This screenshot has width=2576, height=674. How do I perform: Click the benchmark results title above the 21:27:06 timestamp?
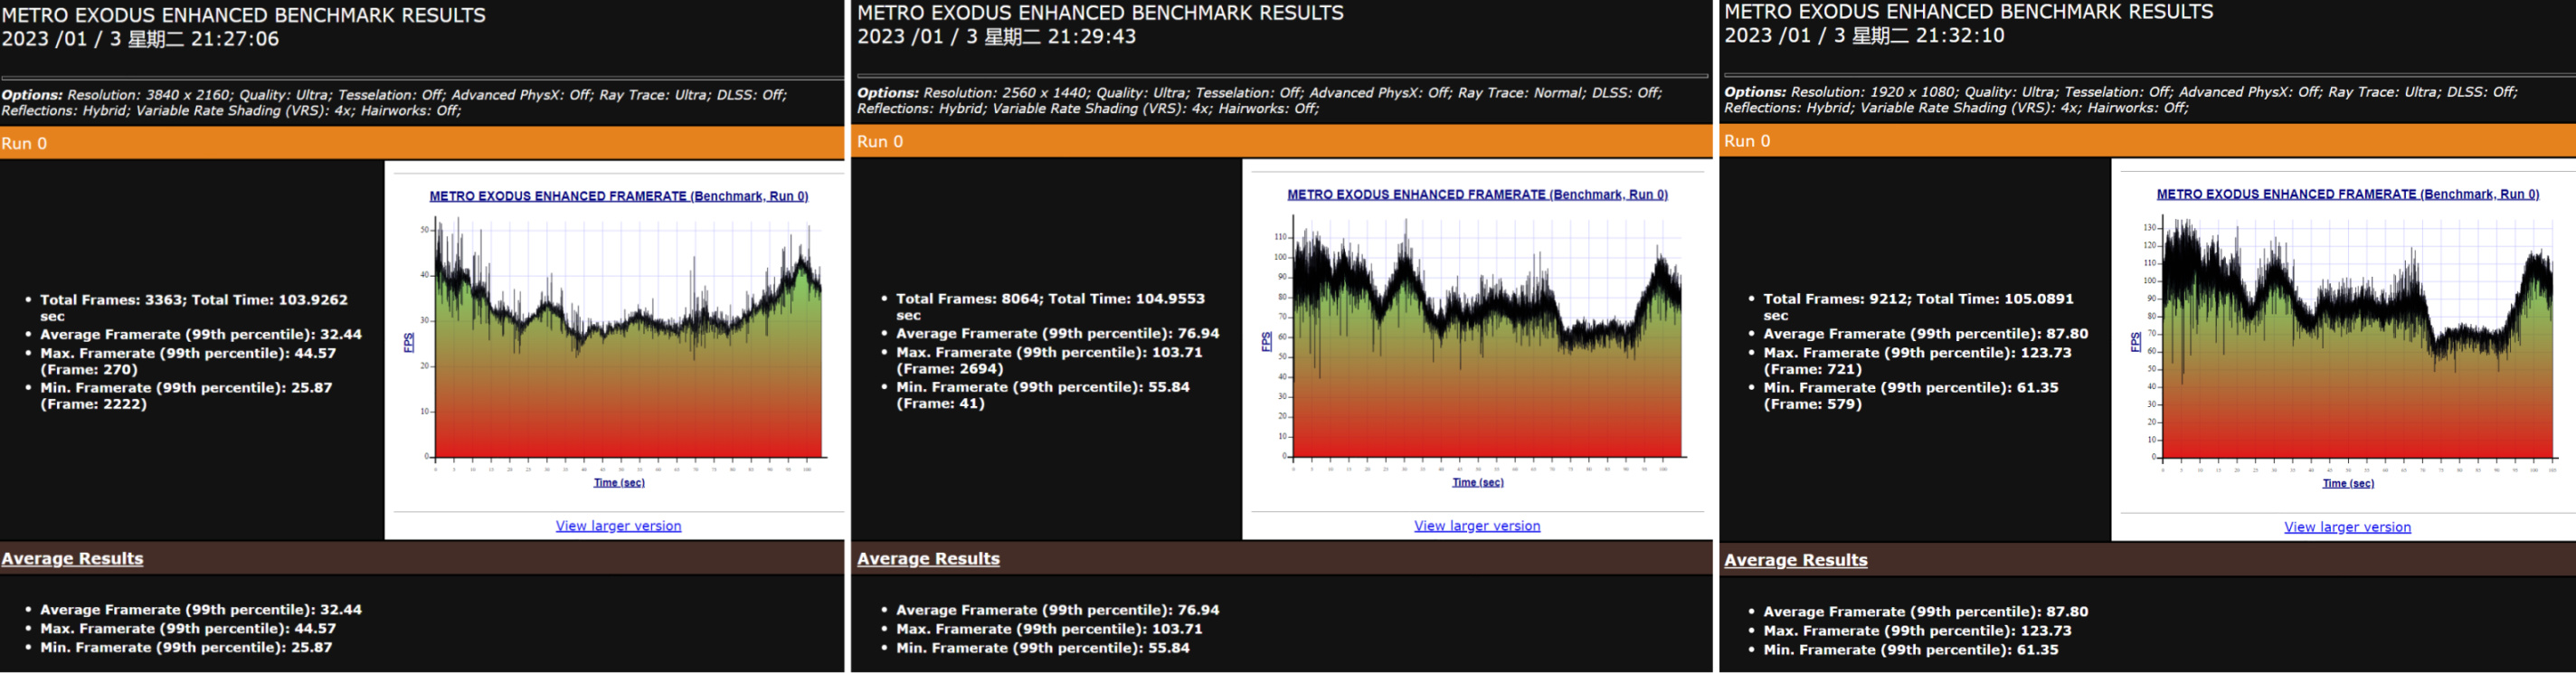243,15
